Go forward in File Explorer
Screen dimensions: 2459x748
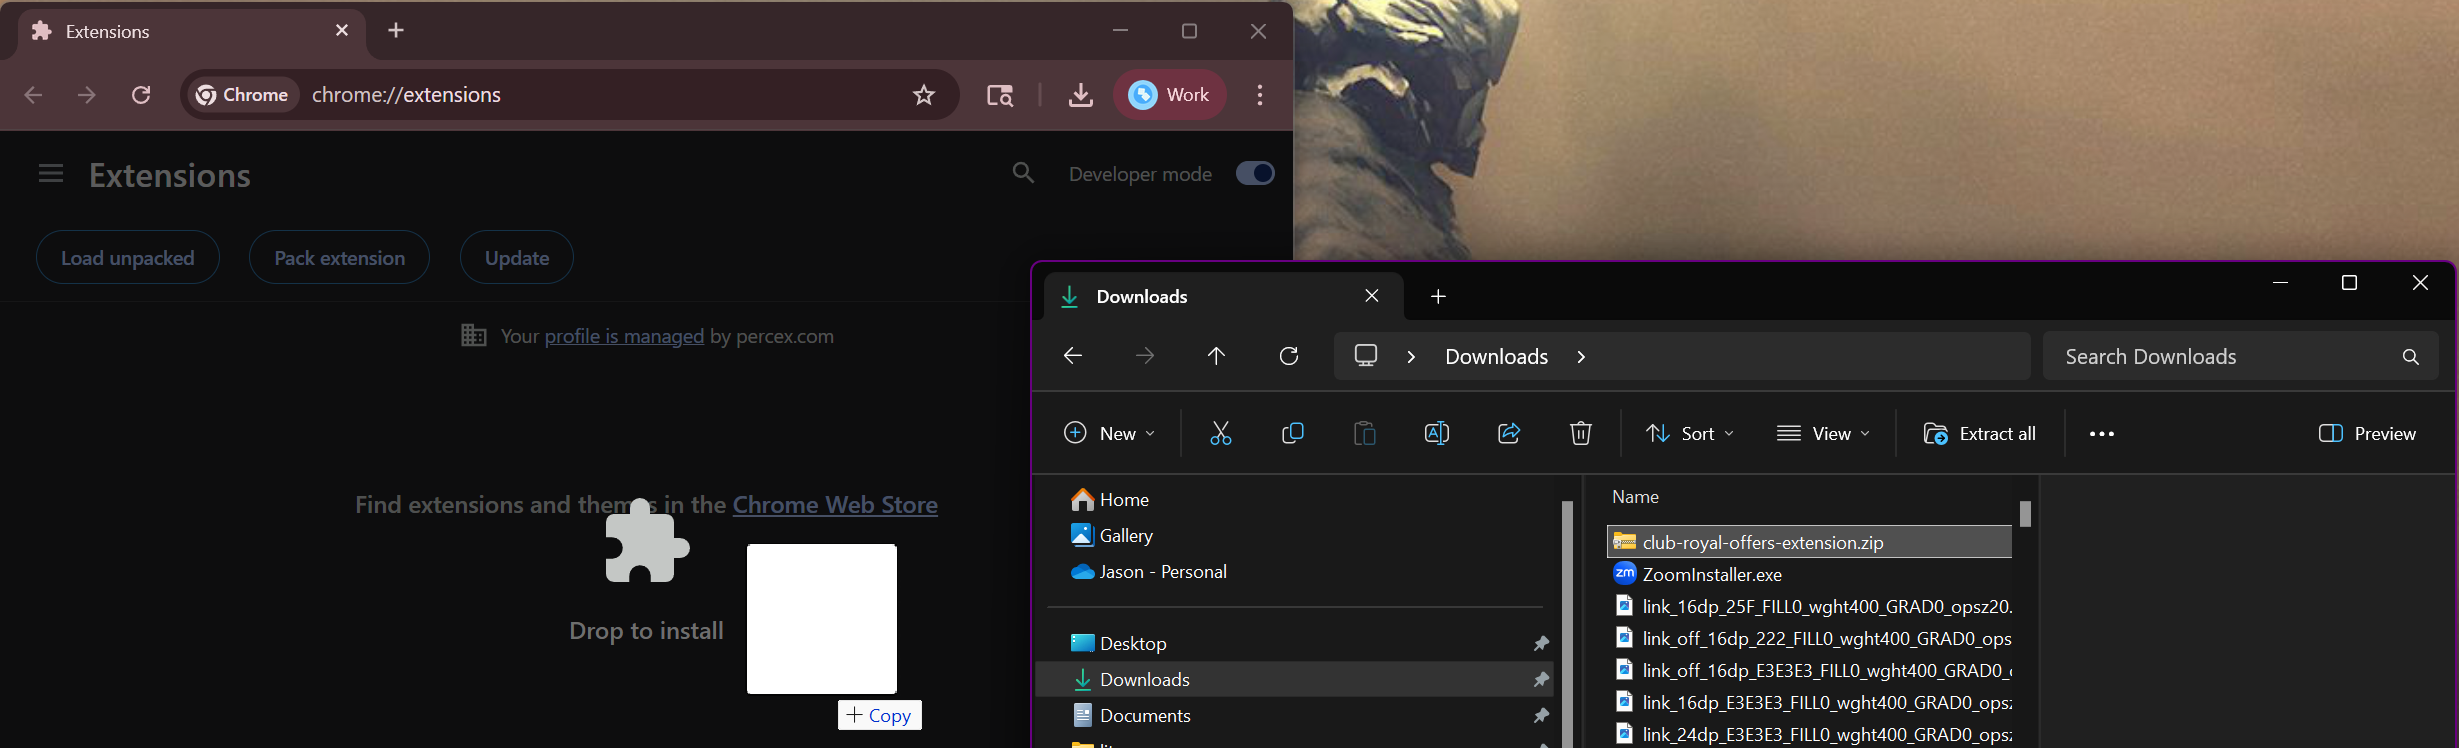(x=1145, y=356)
